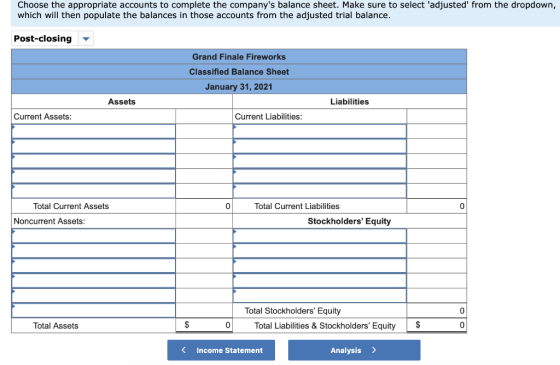Click the Current Liabilities: label
Screen dimensions: 560x365
pyautogui.click(x=269, y=117)
